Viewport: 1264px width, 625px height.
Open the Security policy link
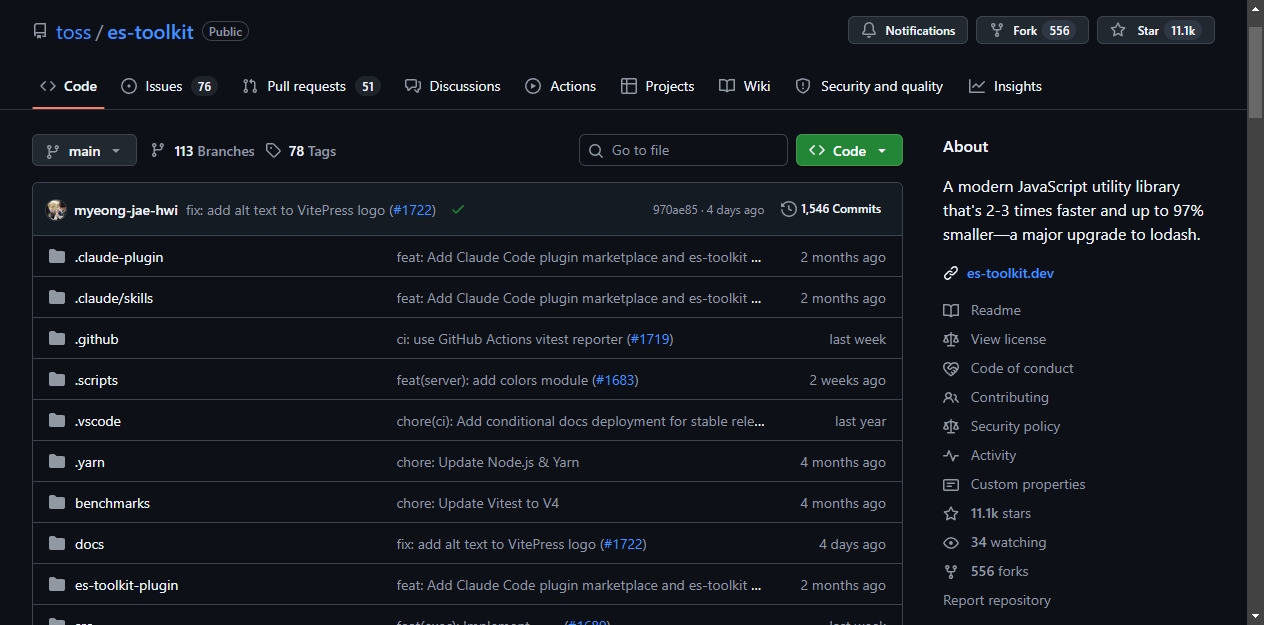point(1015,426)
